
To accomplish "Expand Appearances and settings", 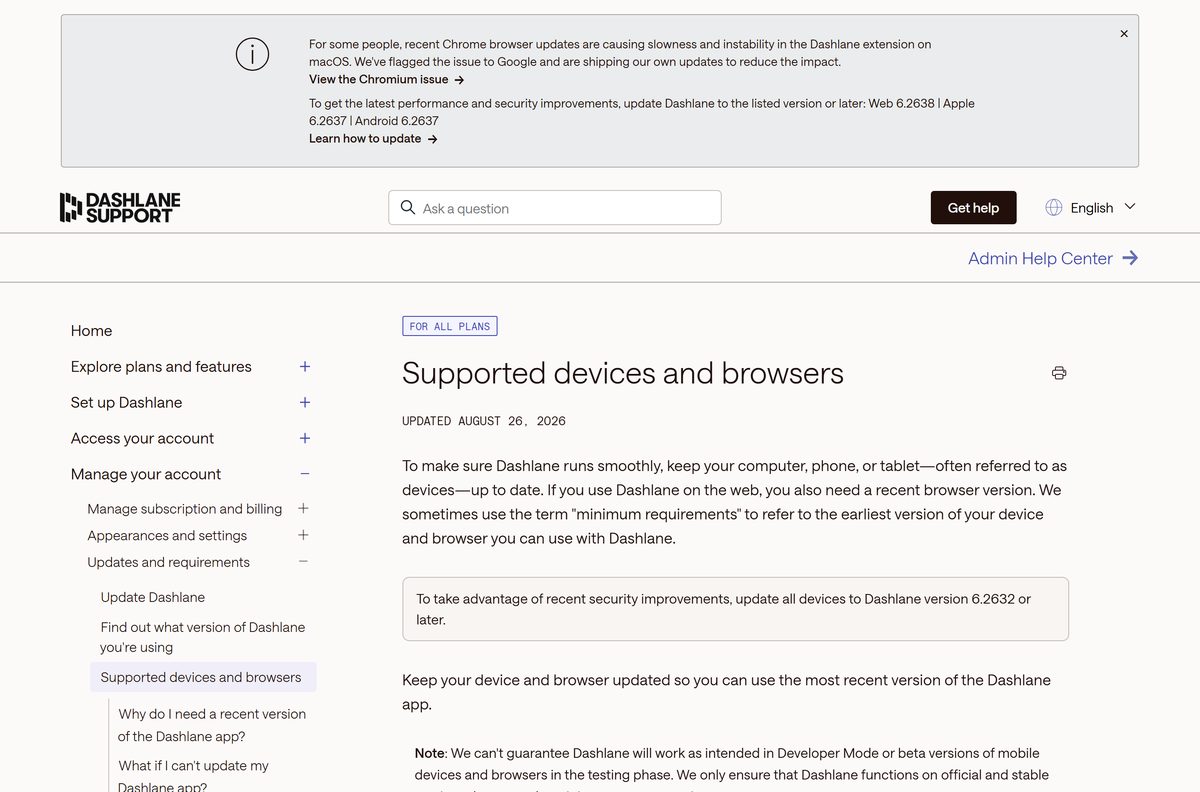I will pyautogui.click(x=303, y=535).
